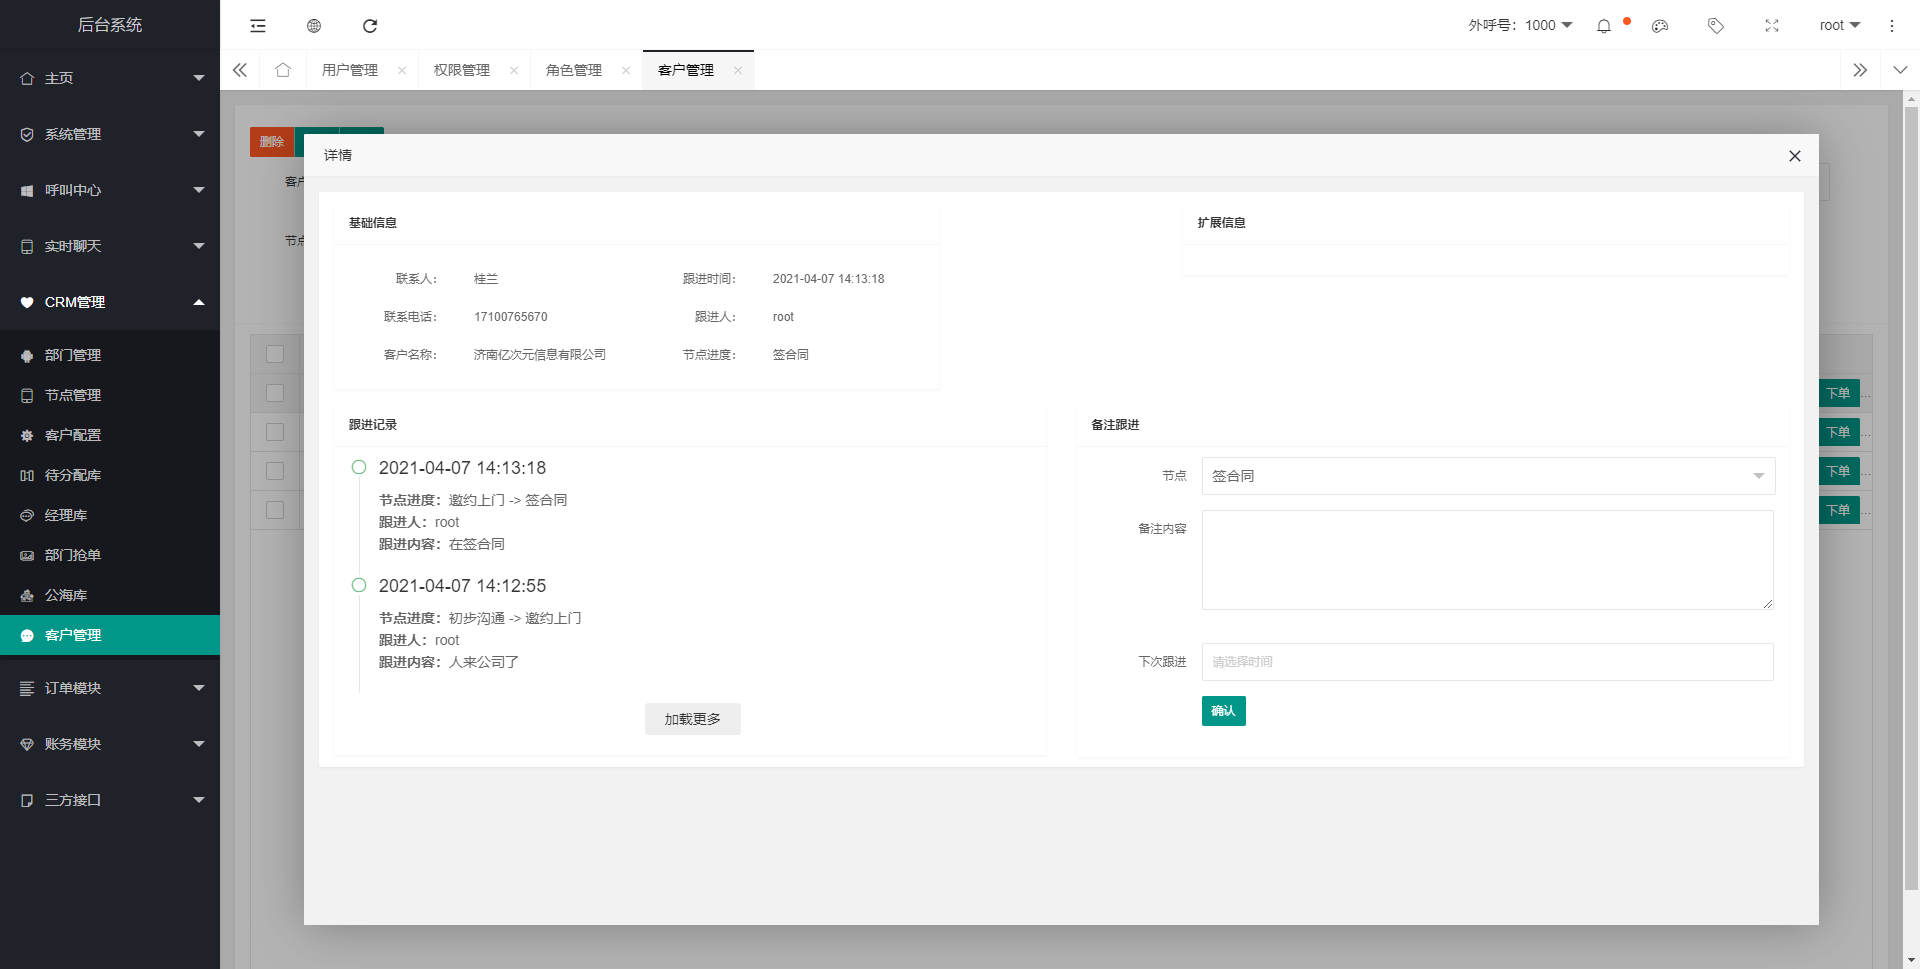1920x969 pixels.
Task: Tick the first row checkbox in table
Action: click(275, 393)
